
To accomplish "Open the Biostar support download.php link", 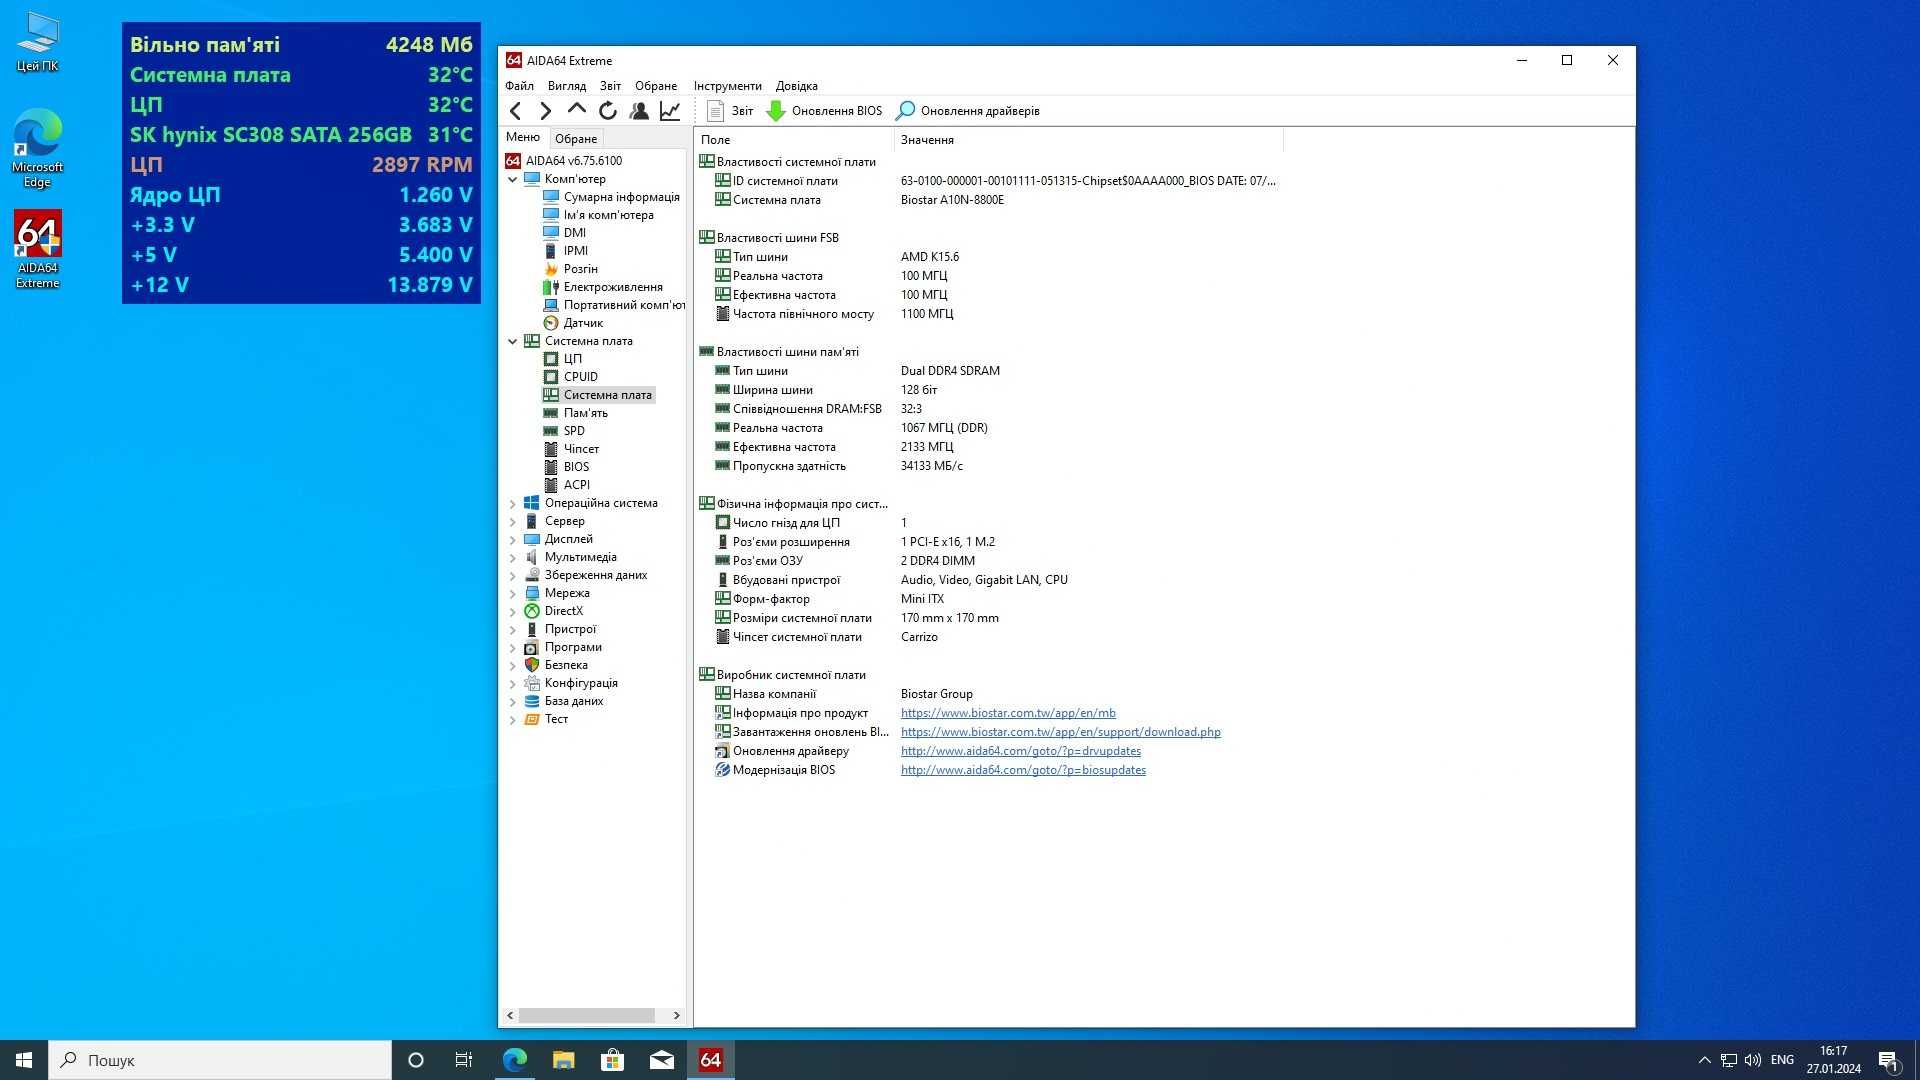I will [1060, 732].
